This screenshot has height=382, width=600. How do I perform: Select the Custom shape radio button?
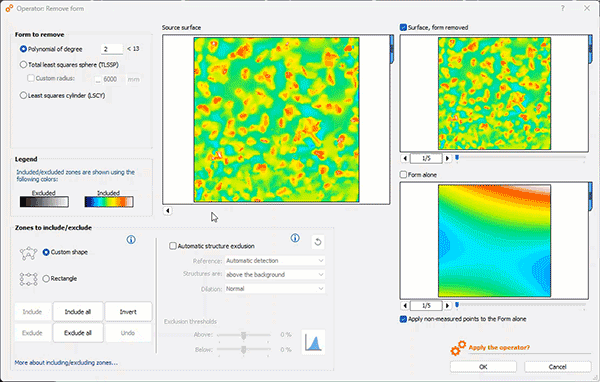[x=46, y=252]
